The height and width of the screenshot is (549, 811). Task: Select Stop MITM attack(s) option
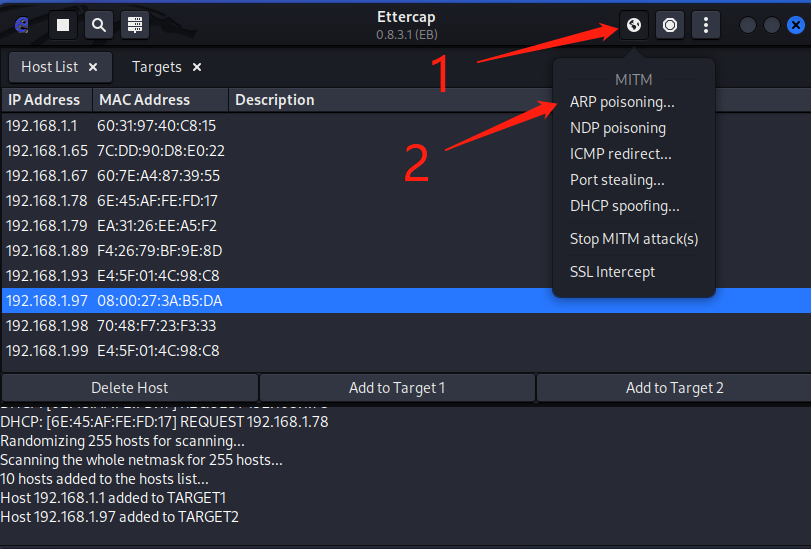(634, 239)
